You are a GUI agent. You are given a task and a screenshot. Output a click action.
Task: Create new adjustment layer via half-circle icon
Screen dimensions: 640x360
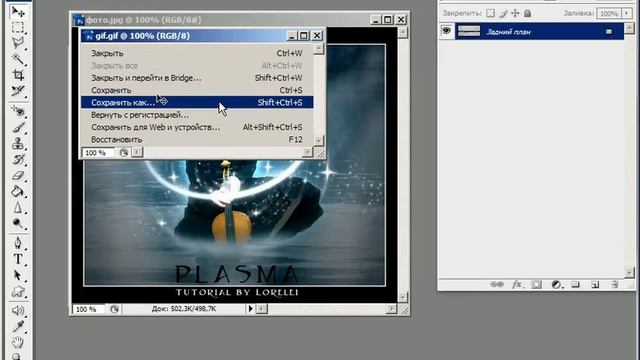[556, 284]
